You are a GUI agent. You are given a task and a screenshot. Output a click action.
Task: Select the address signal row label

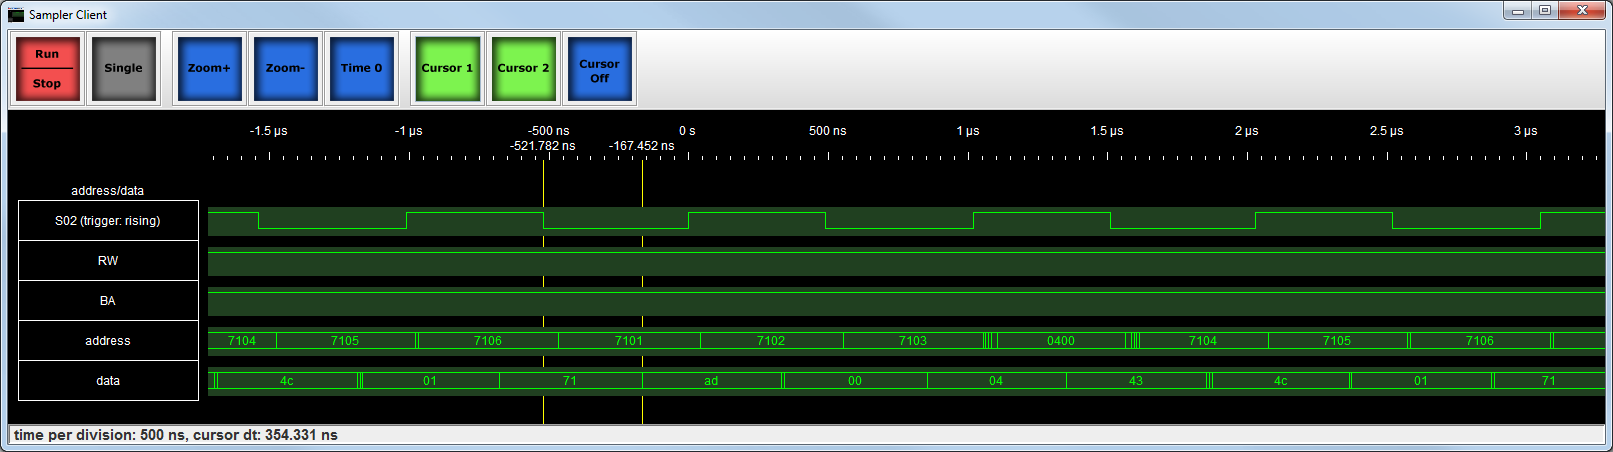click(108, 341)
